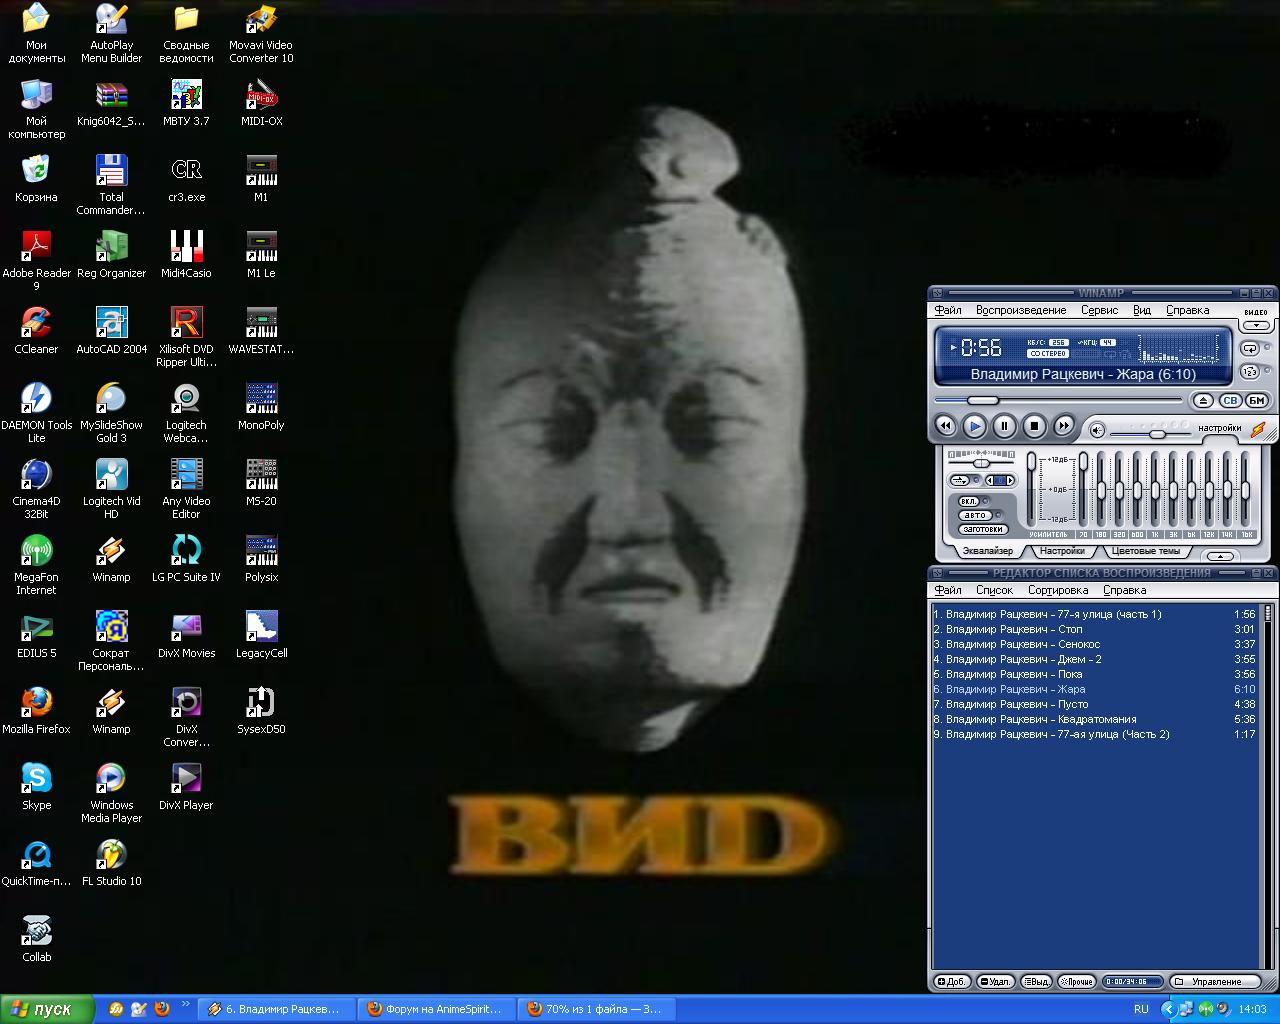The width and height of the screenshot is (1280, 1024).
Task: Select track 8 Квадратомания in playlist
Action: [x=1040, y=719]
